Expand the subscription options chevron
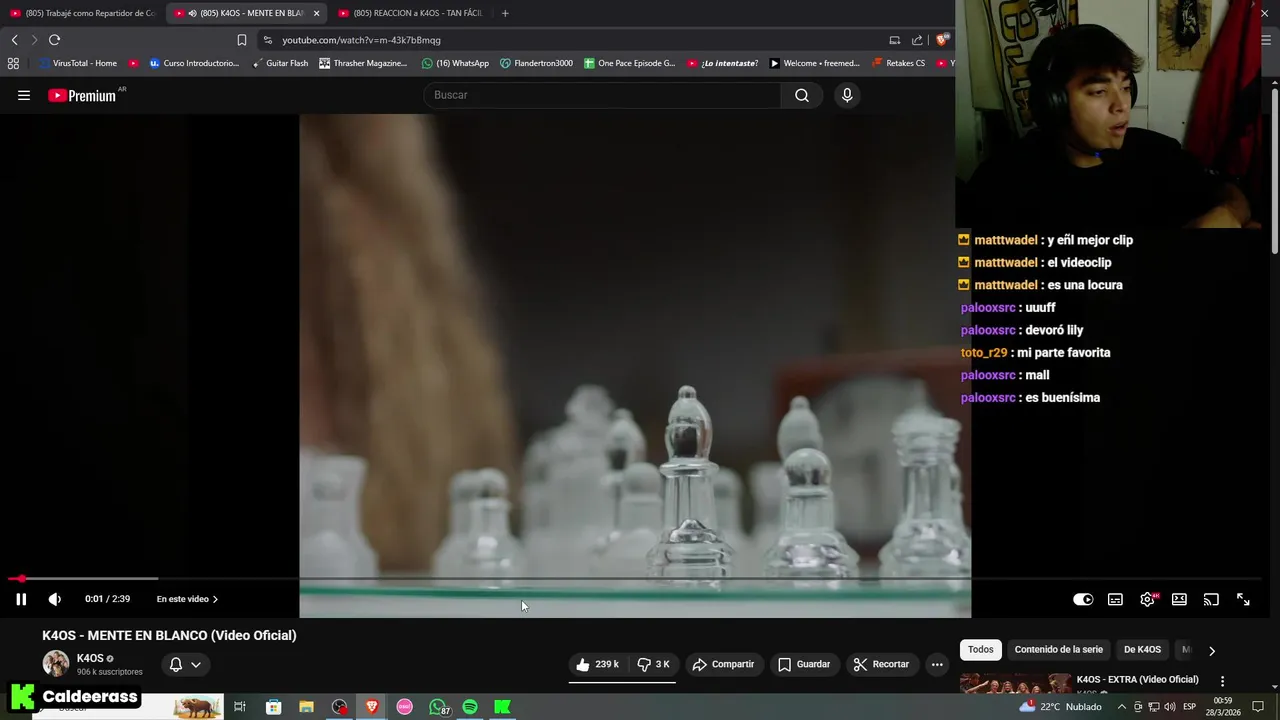This screenshot has width=1280, height=720. point(196,664)
